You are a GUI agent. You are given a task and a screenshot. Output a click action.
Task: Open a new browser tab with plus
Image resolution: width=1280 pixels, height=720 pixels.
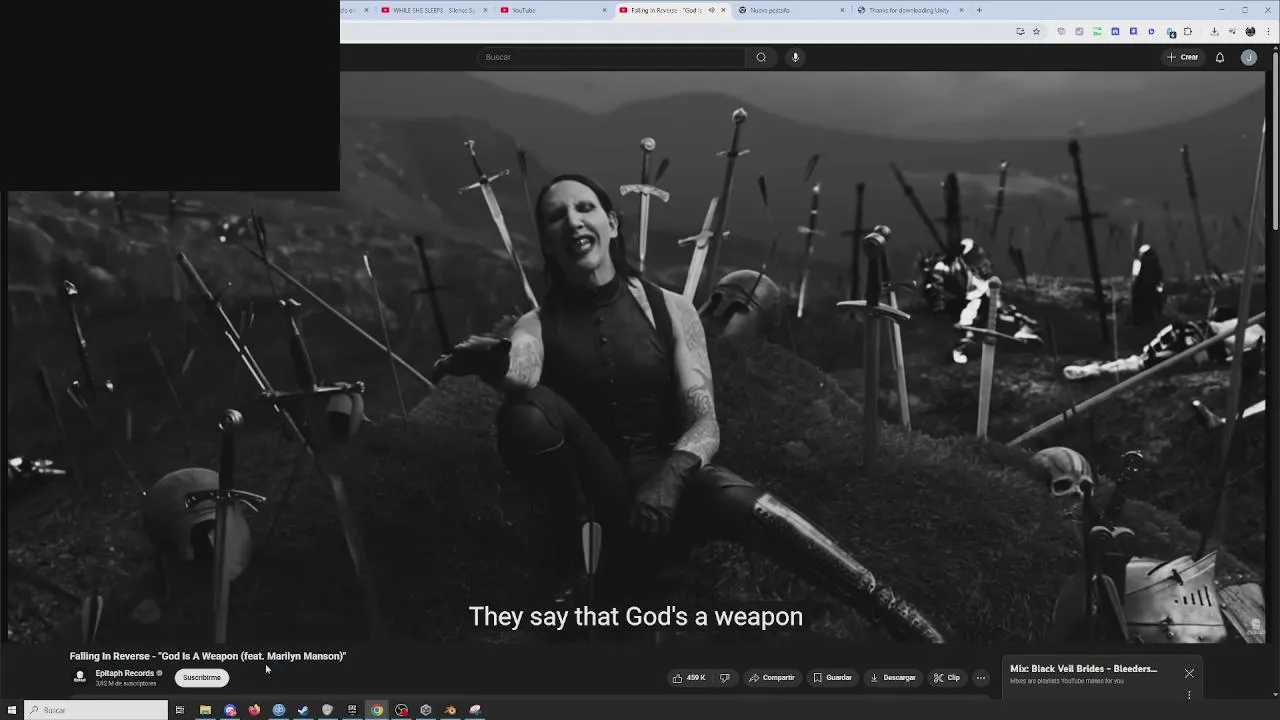coord(979,10)
